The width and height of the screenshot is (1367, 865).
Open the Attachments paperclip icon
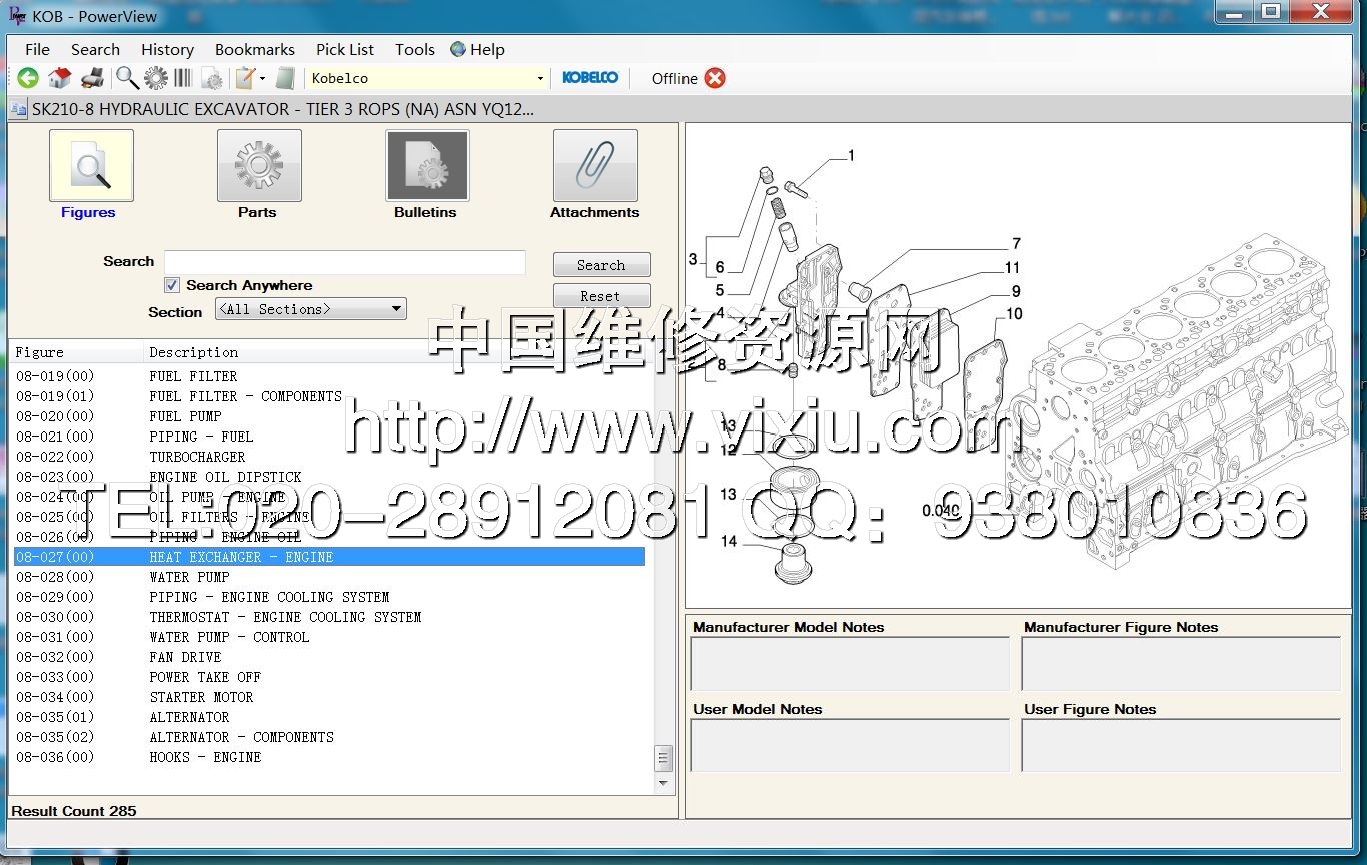pos(595,166)
